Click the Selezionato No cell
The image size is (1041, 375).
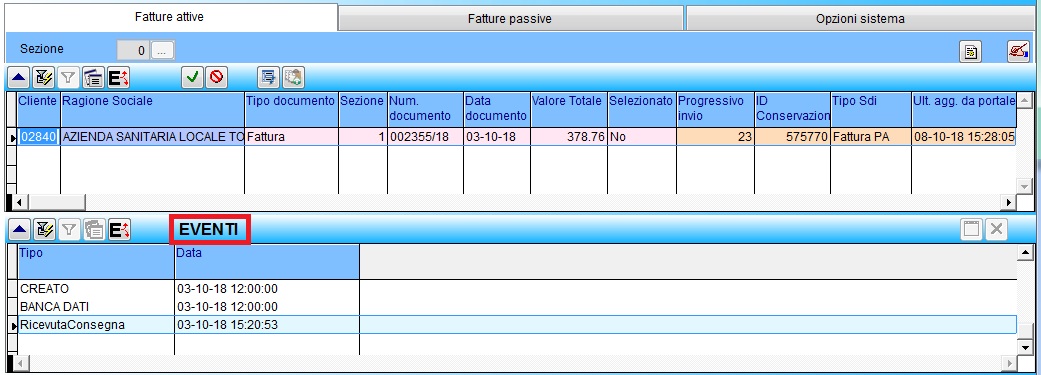642,137
